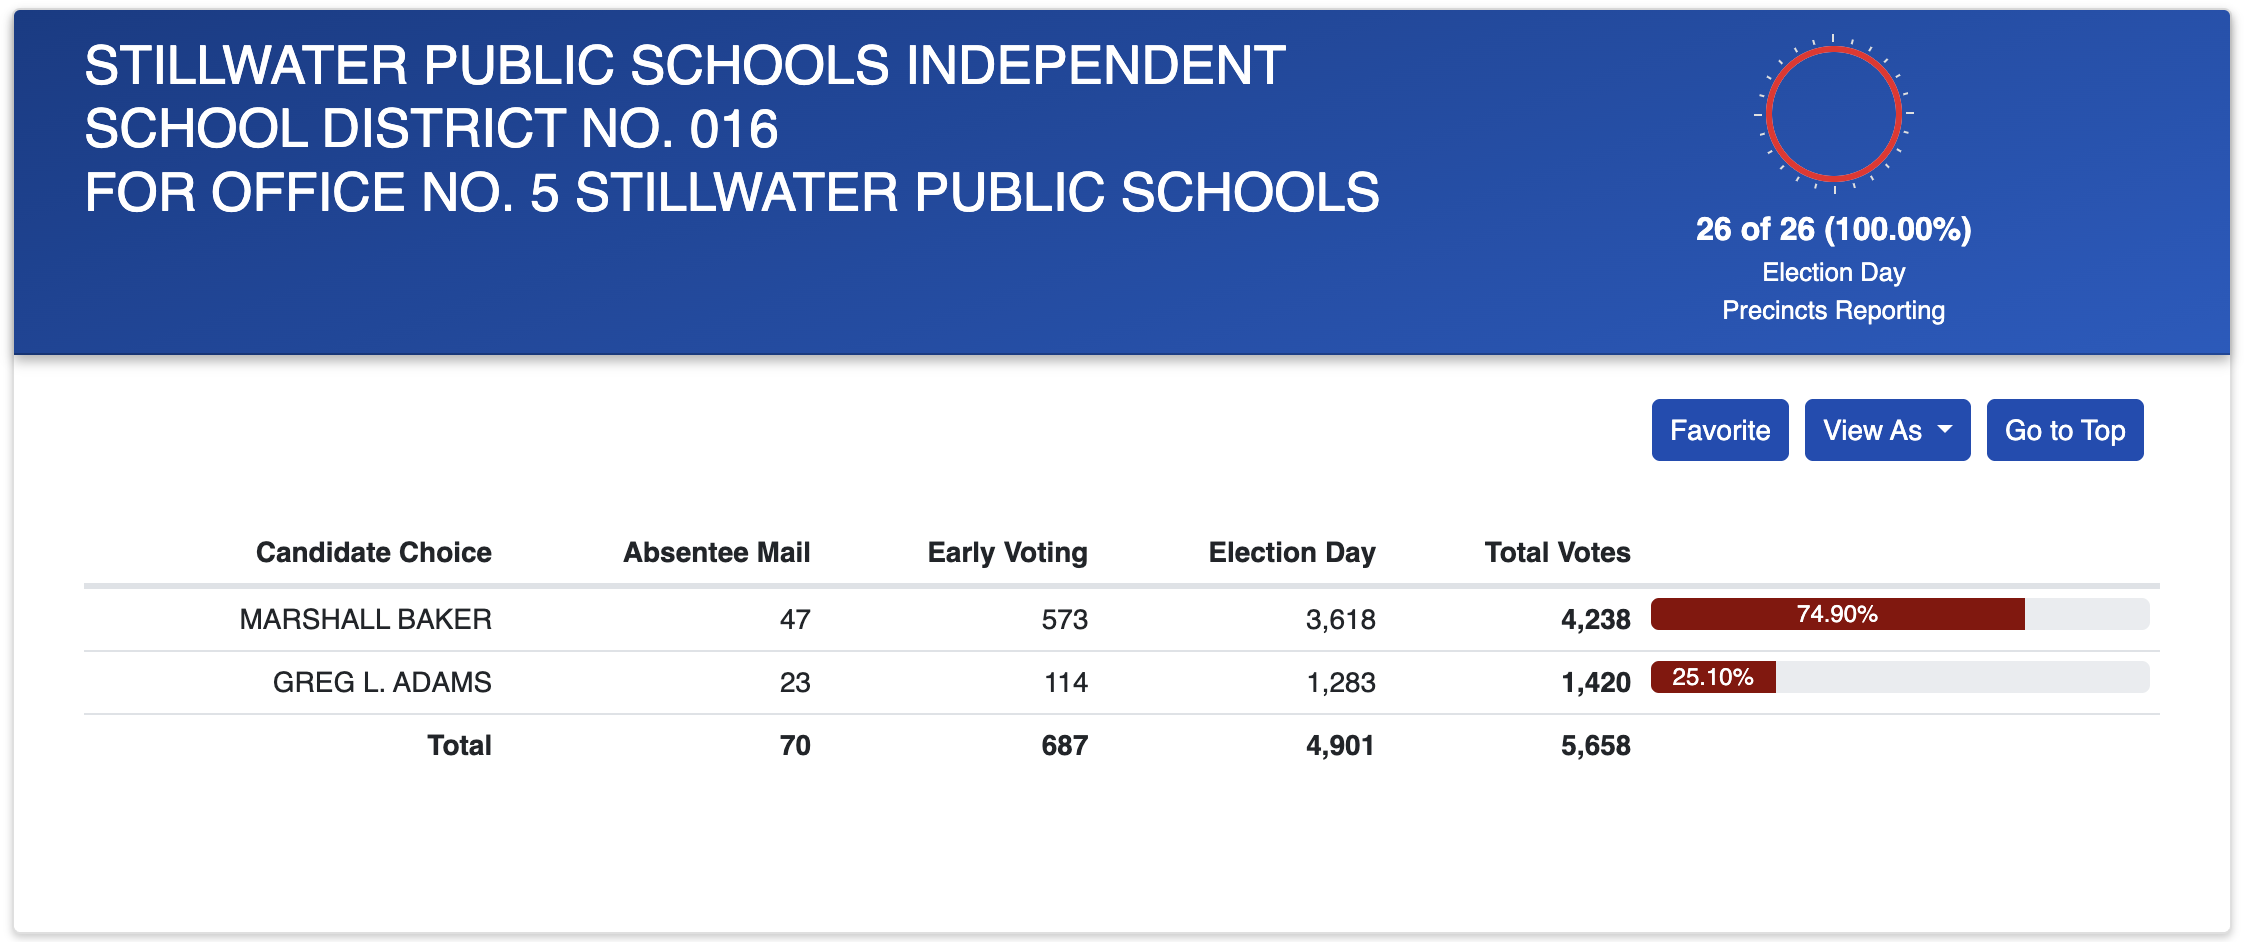
Task: Select the Total Votes column header
Action: (1557, 552)
